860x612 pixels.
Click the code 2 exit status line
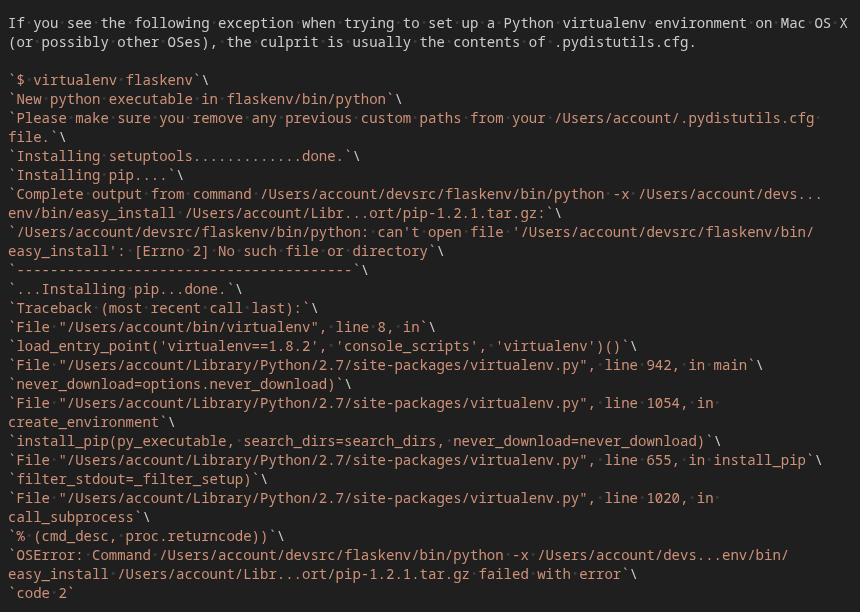pos(38,593)
